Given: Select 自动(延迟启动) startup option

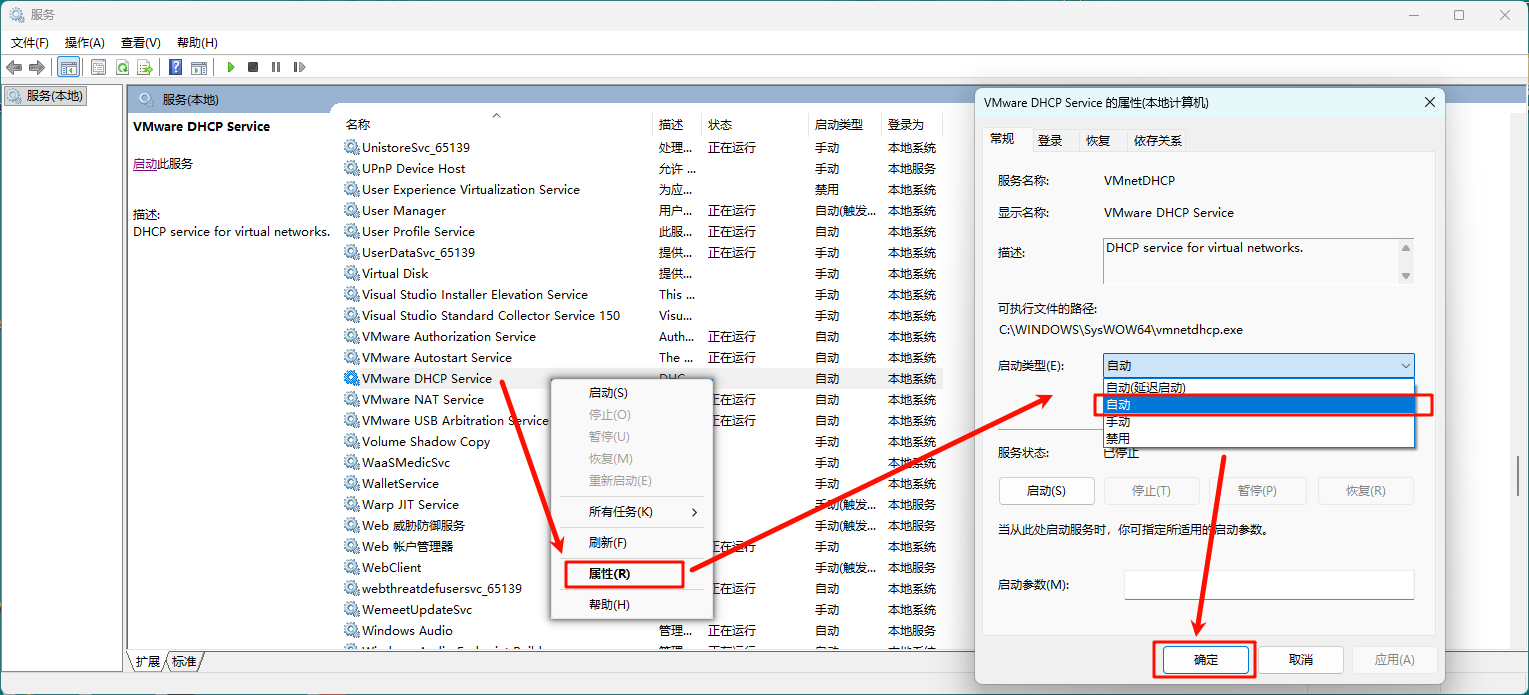Looking at the screenshot, I should 1259,388.
